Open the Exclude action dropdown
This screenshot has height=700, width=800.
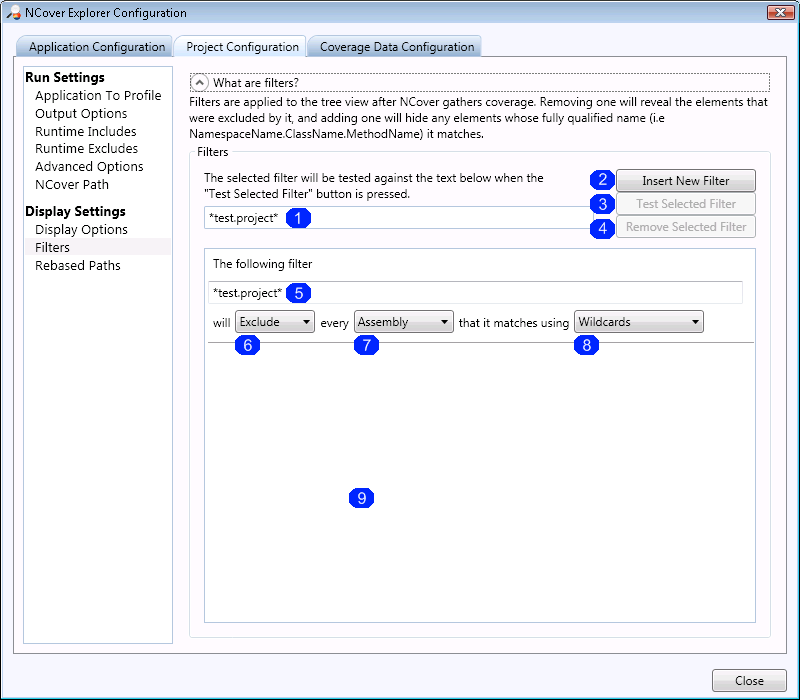point(274,322)
